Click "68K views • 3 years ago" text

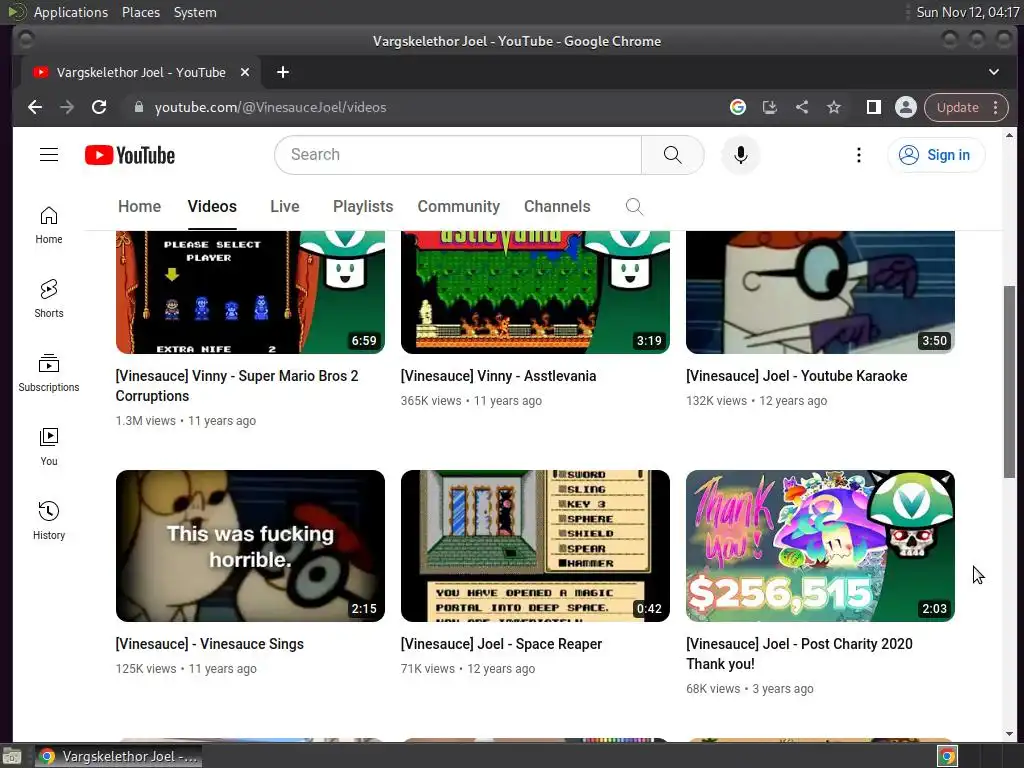point(750,689)
